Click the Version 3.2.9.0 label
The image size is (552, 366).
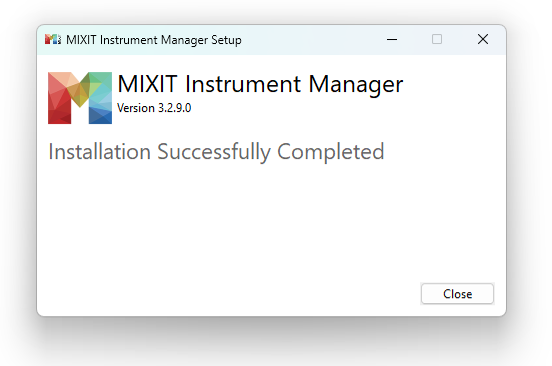pos(154,108)
